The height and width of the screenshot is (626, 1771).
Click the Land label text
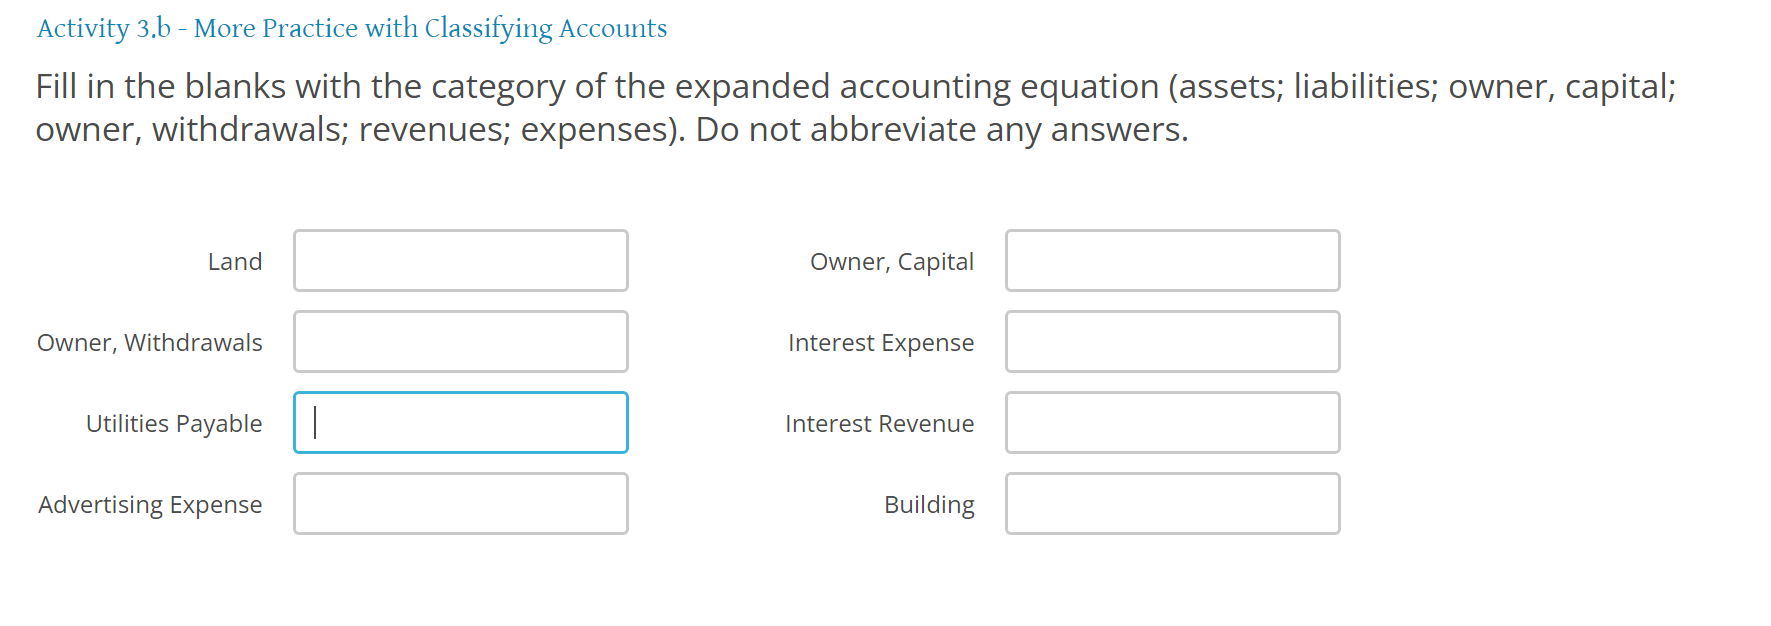coord(235,261)
